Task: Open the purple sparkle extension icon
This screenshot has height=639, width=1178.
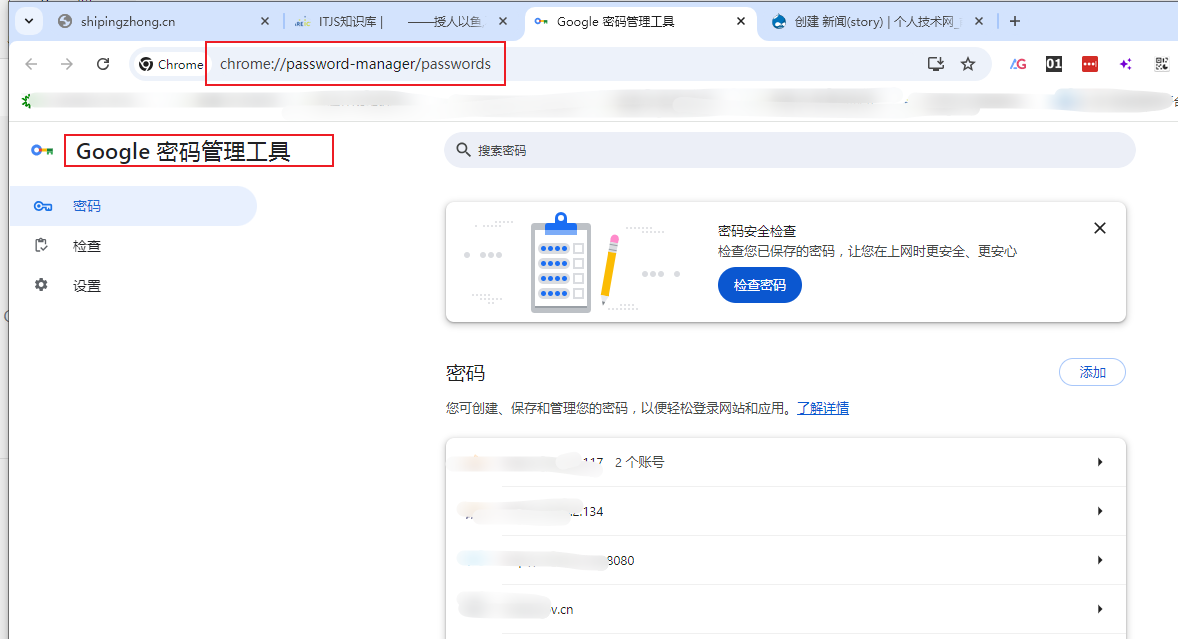Action: click(x=1125, y=64)
